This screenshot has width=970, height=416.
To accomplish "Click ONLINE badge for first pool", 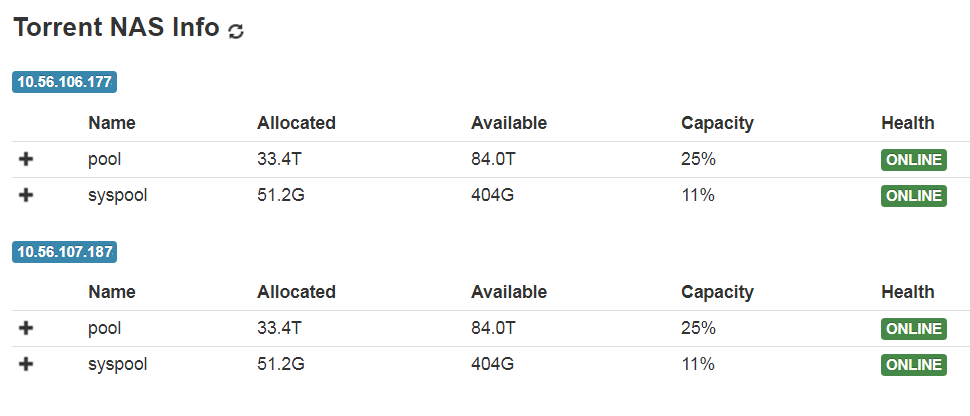I will 913,160.
